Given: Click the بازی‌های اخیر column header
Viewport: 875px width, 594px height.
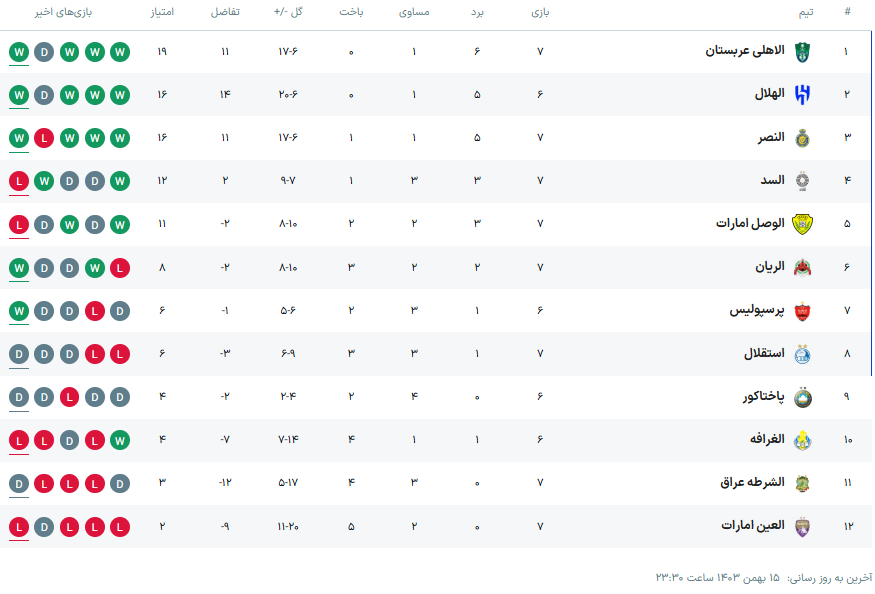Looking at the screenshot, I should [63, 12].
